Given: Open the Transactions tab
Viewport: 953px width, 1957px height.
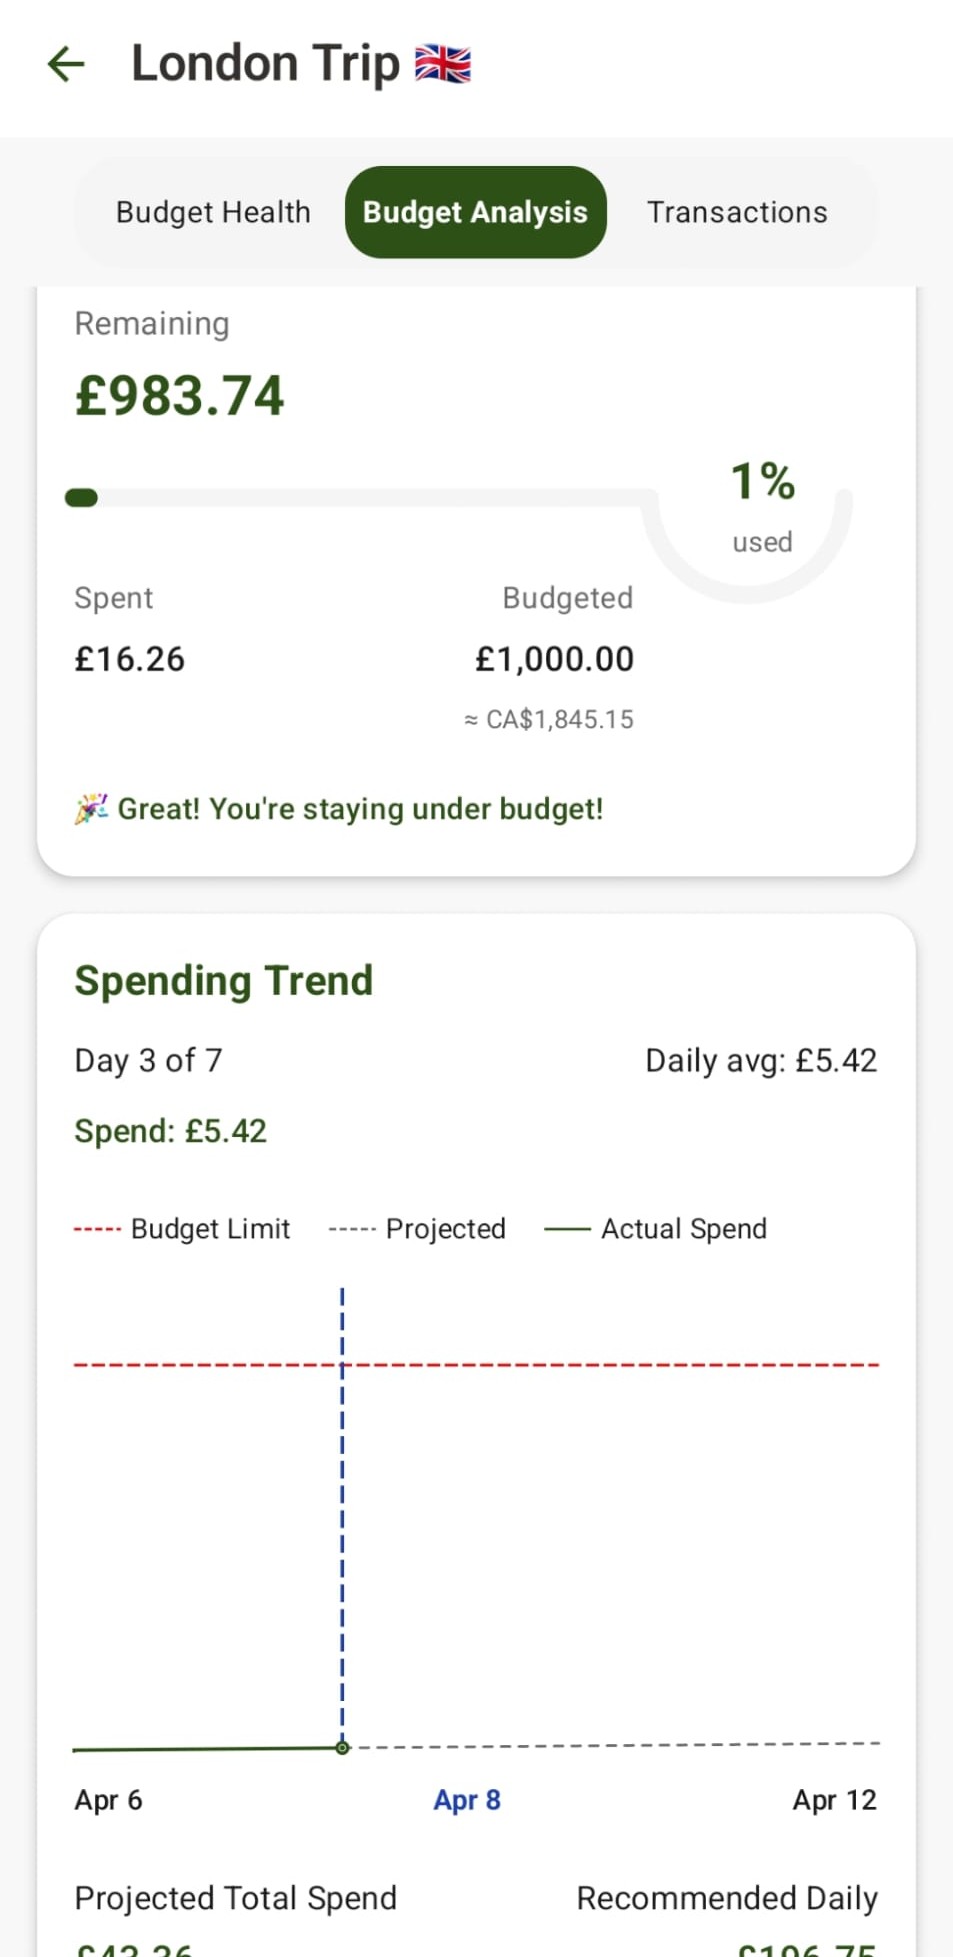Looking at the screenshot, I should click(x=737, y=212).
